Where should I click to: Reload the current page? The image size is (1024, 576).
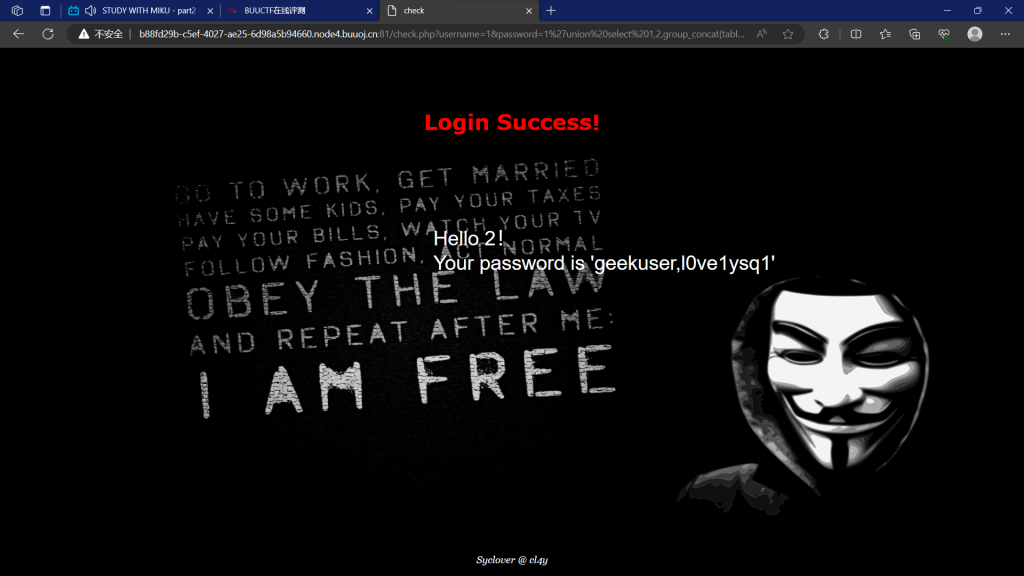coord(48,34)
